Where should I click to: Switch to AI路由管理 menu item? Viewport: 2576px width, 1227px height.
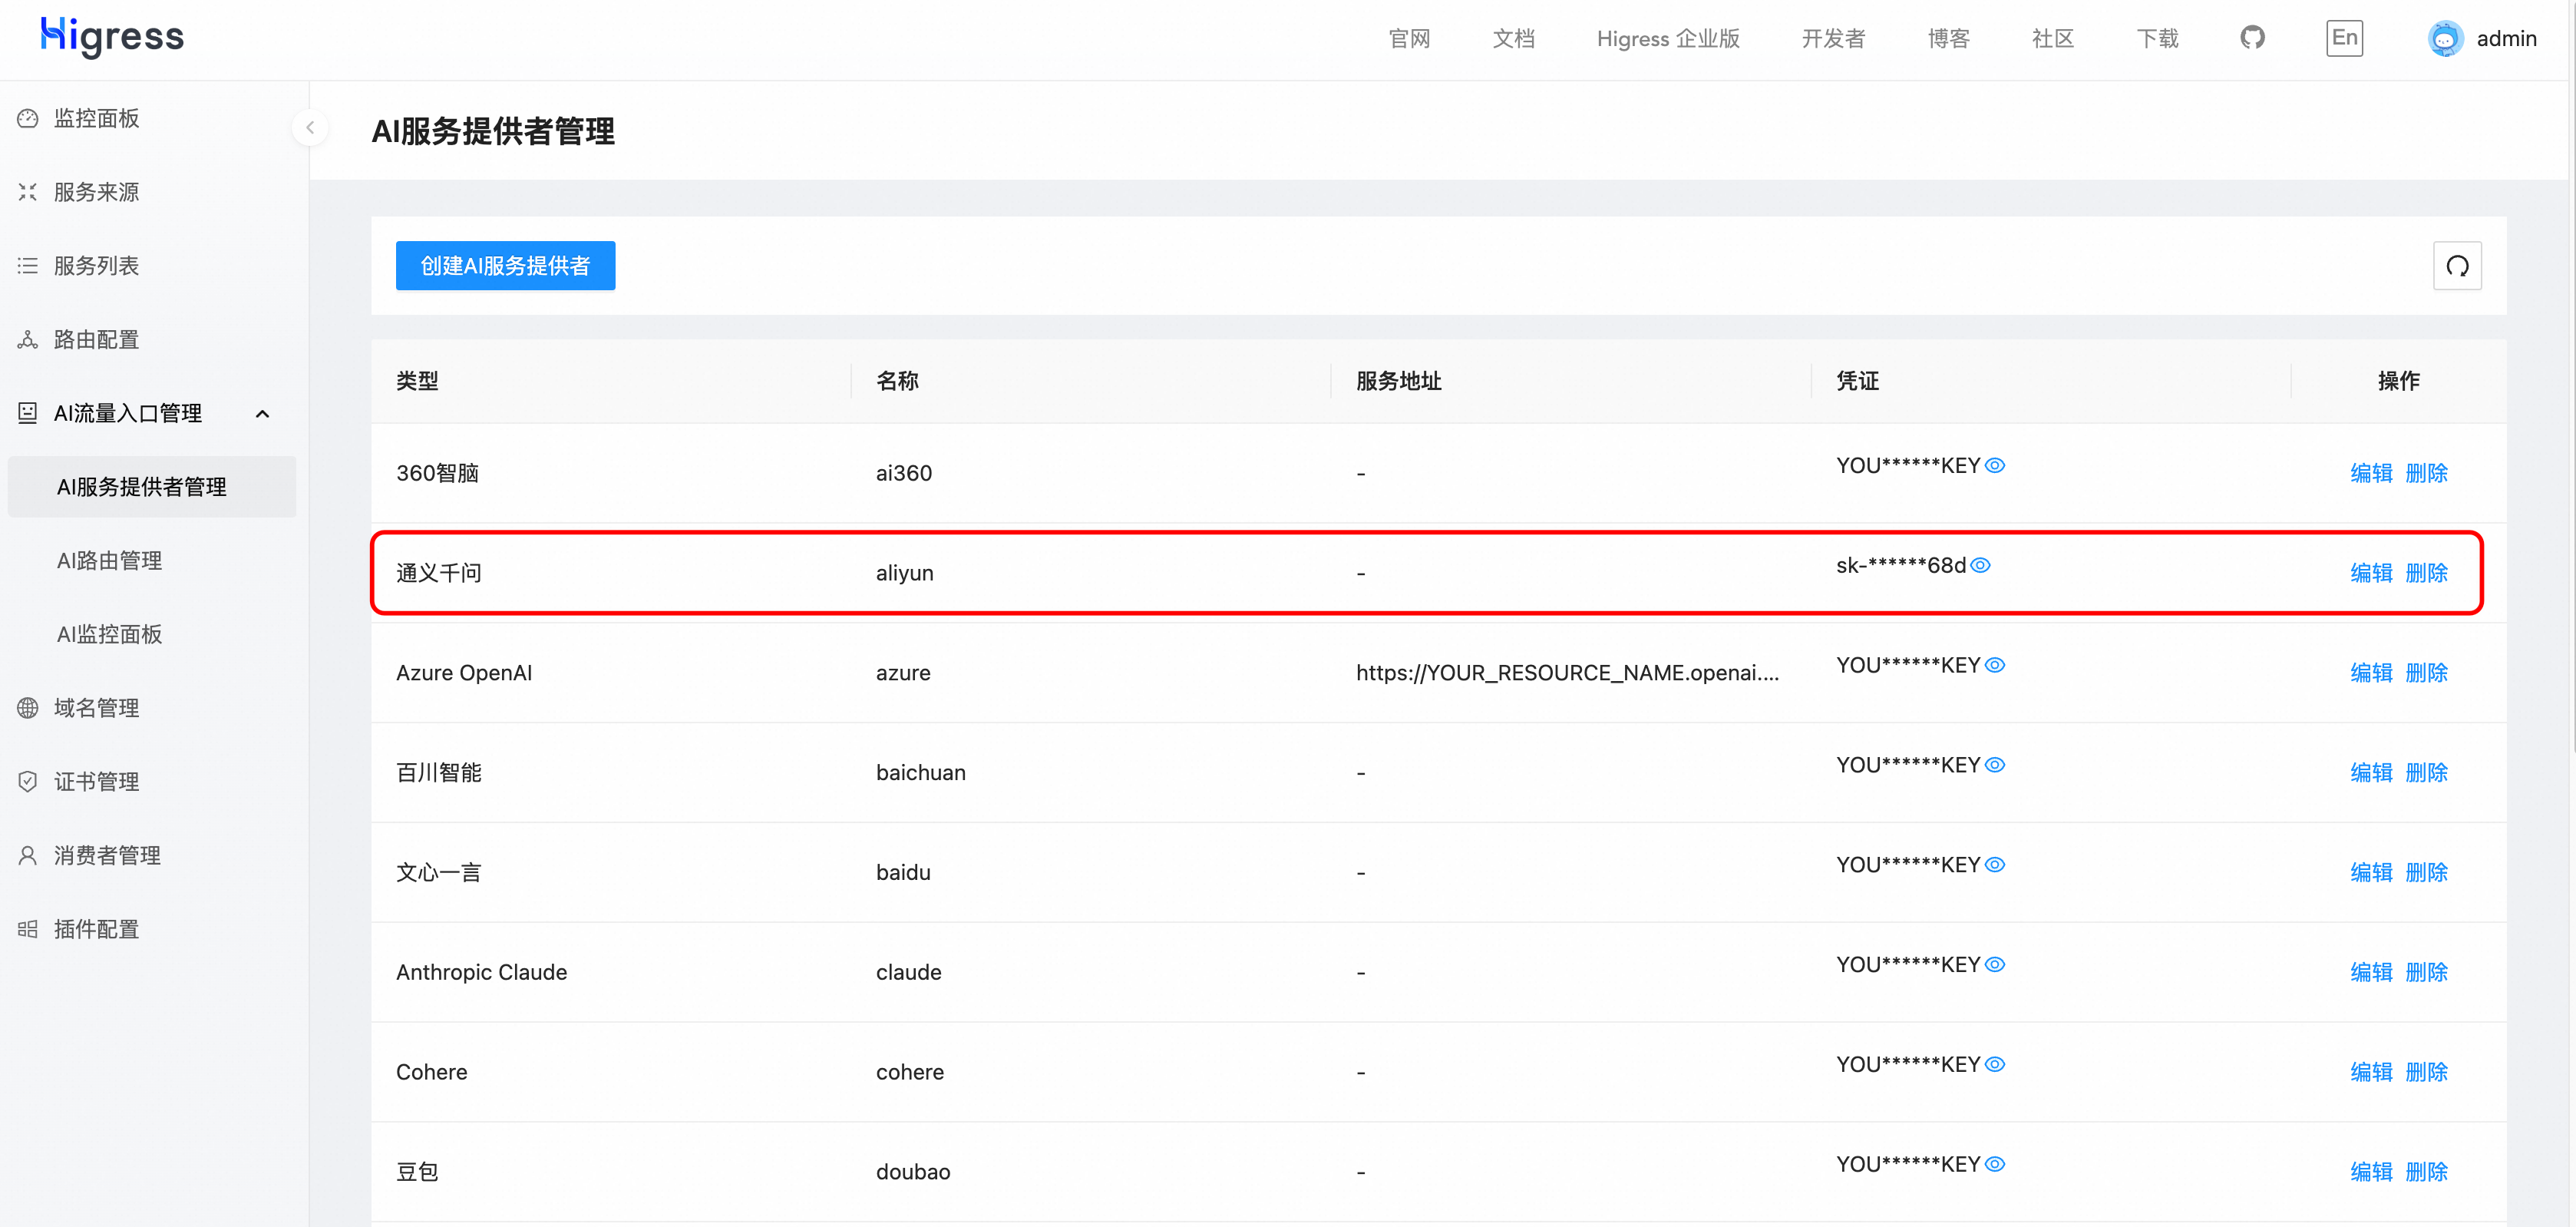coord(109,560)
